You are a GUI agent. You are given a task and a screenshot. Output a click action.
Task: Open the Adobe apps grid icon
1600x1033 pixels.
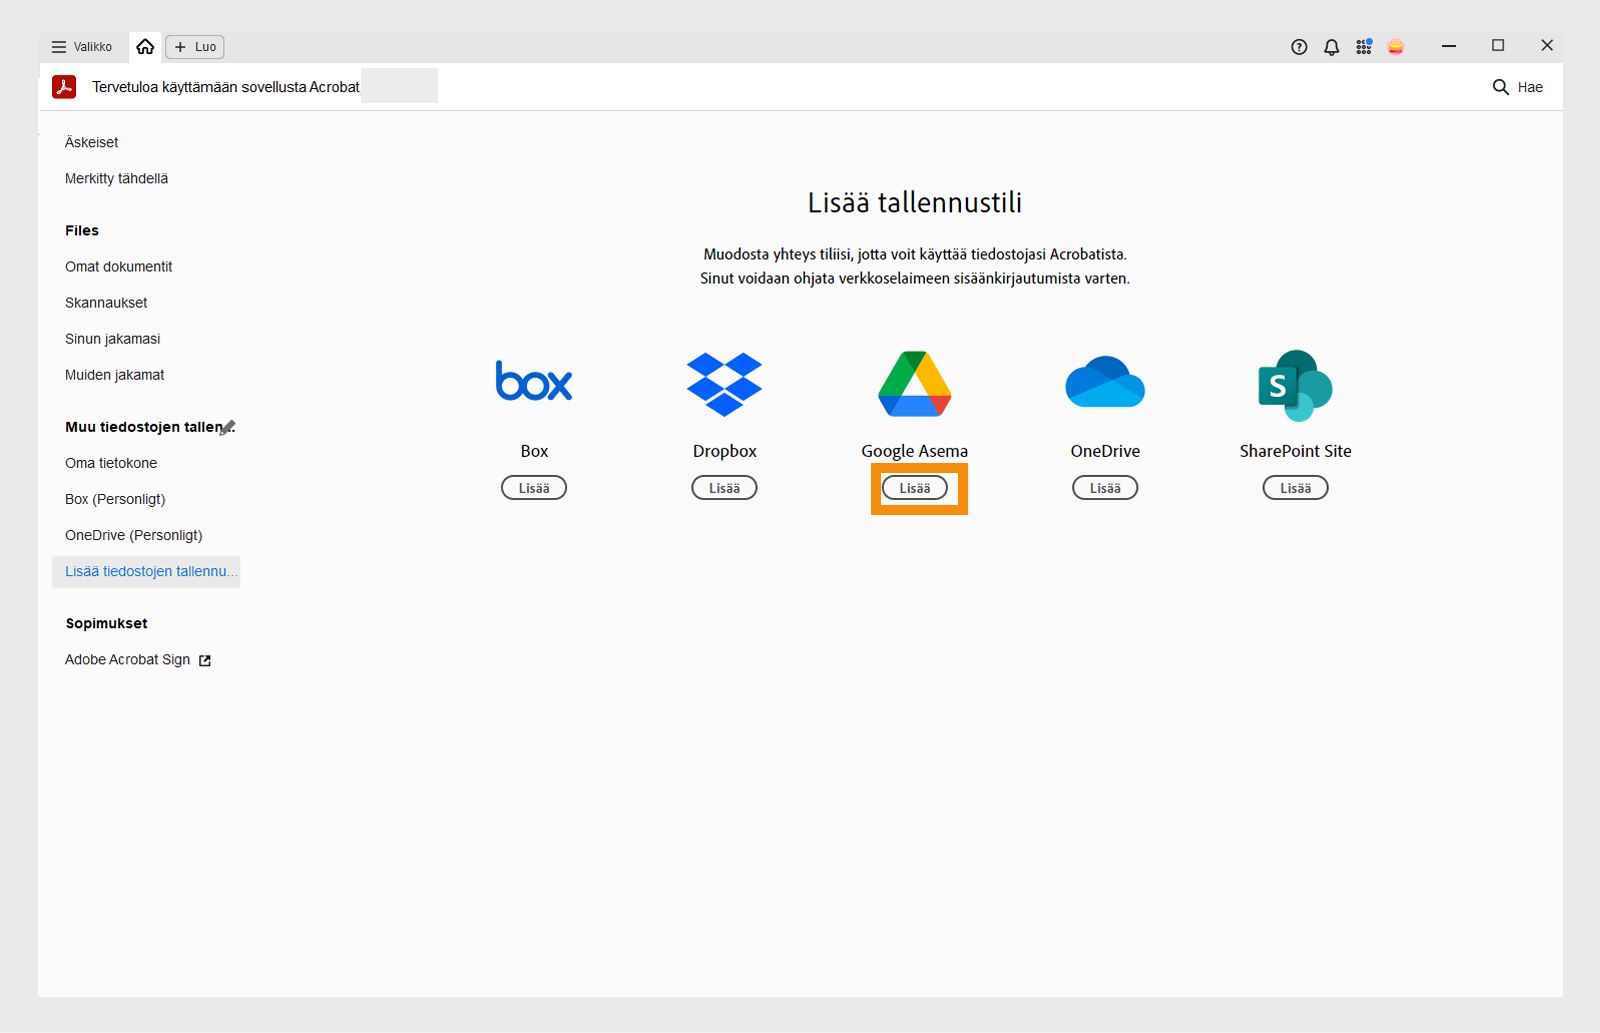click(1363, 46)
